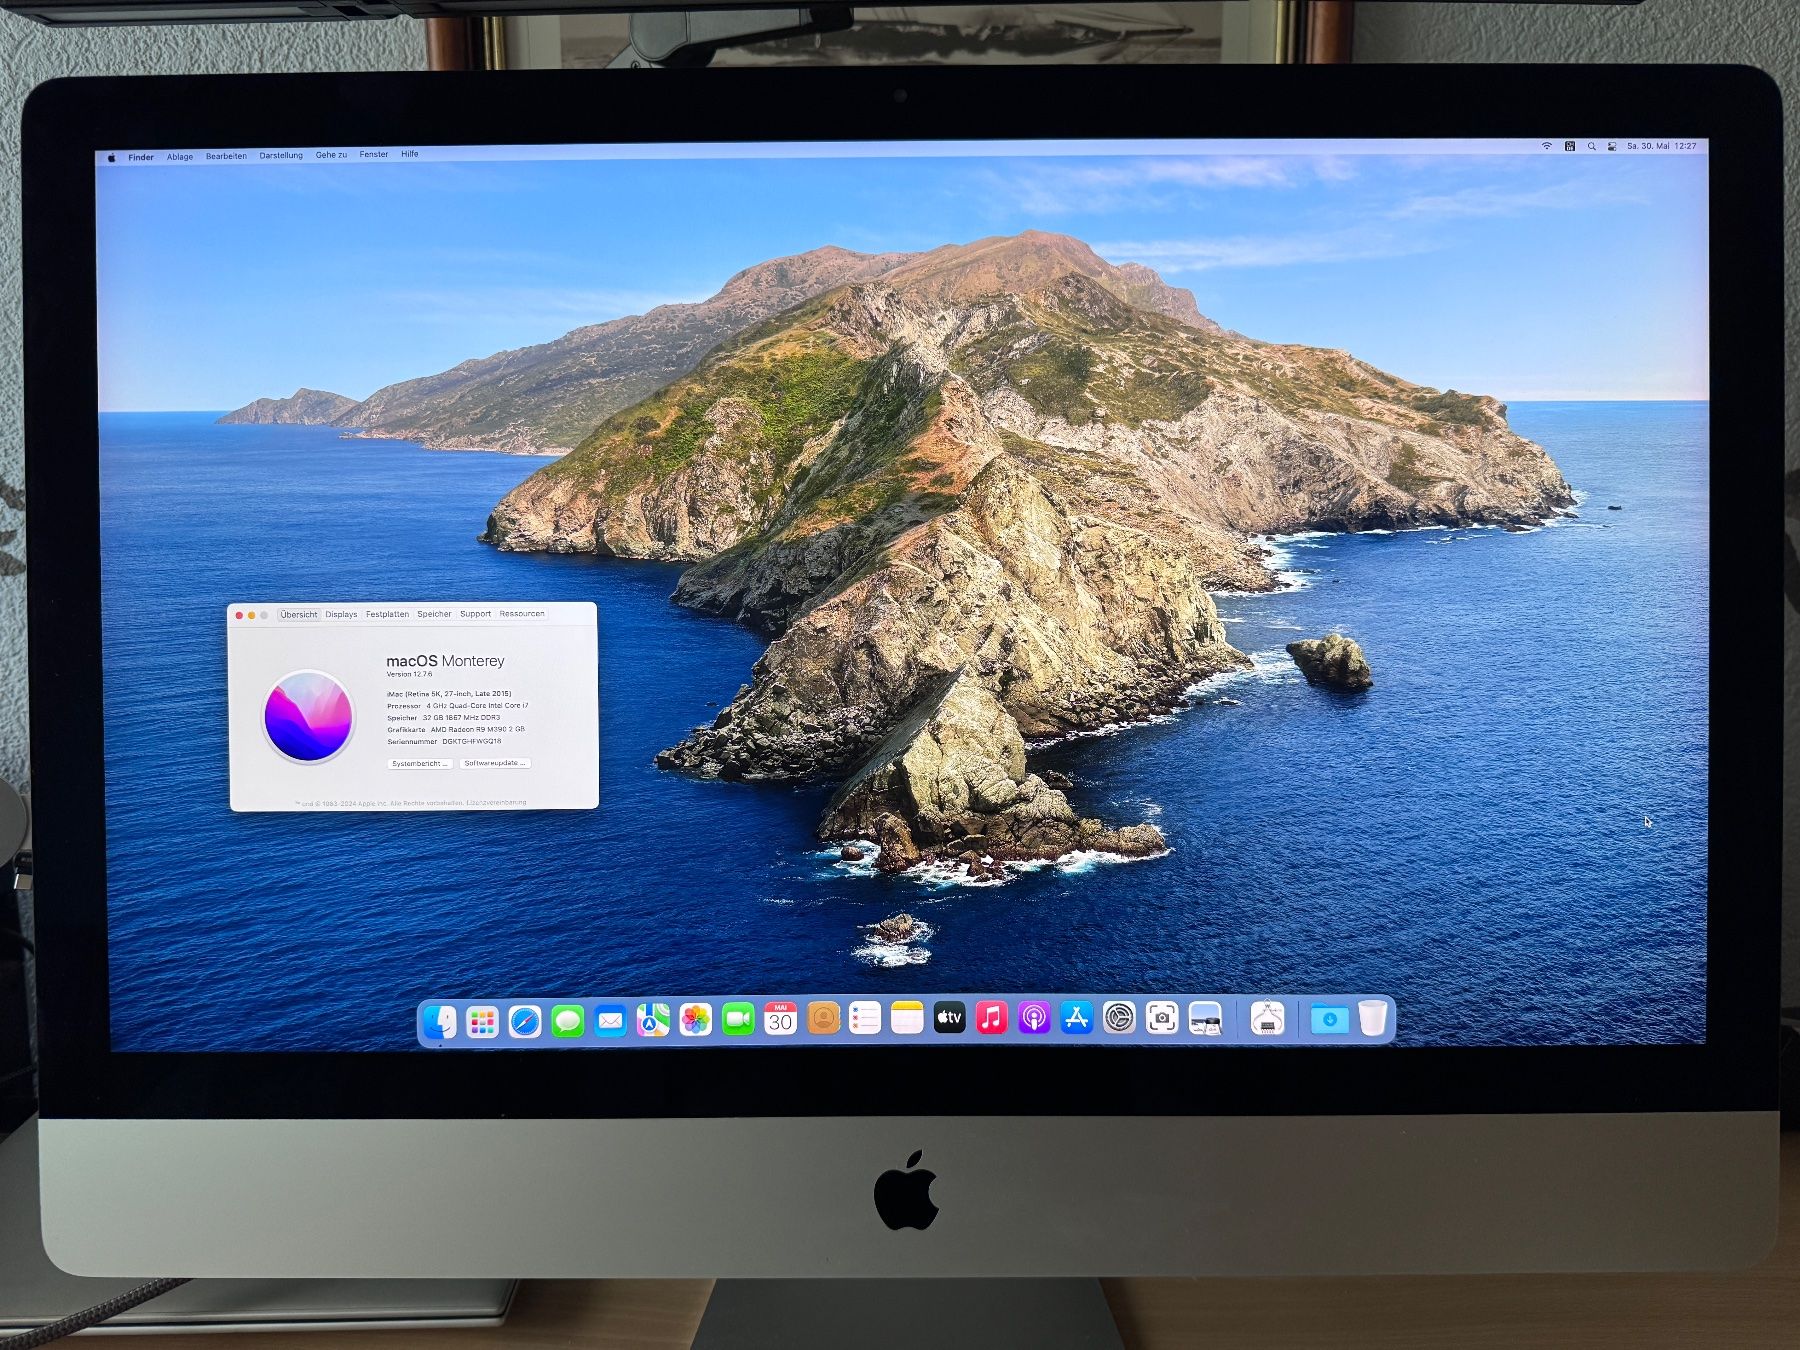
Task: Switch to the Displays tab
Action: pyautogui.click(x=341, y=615)
